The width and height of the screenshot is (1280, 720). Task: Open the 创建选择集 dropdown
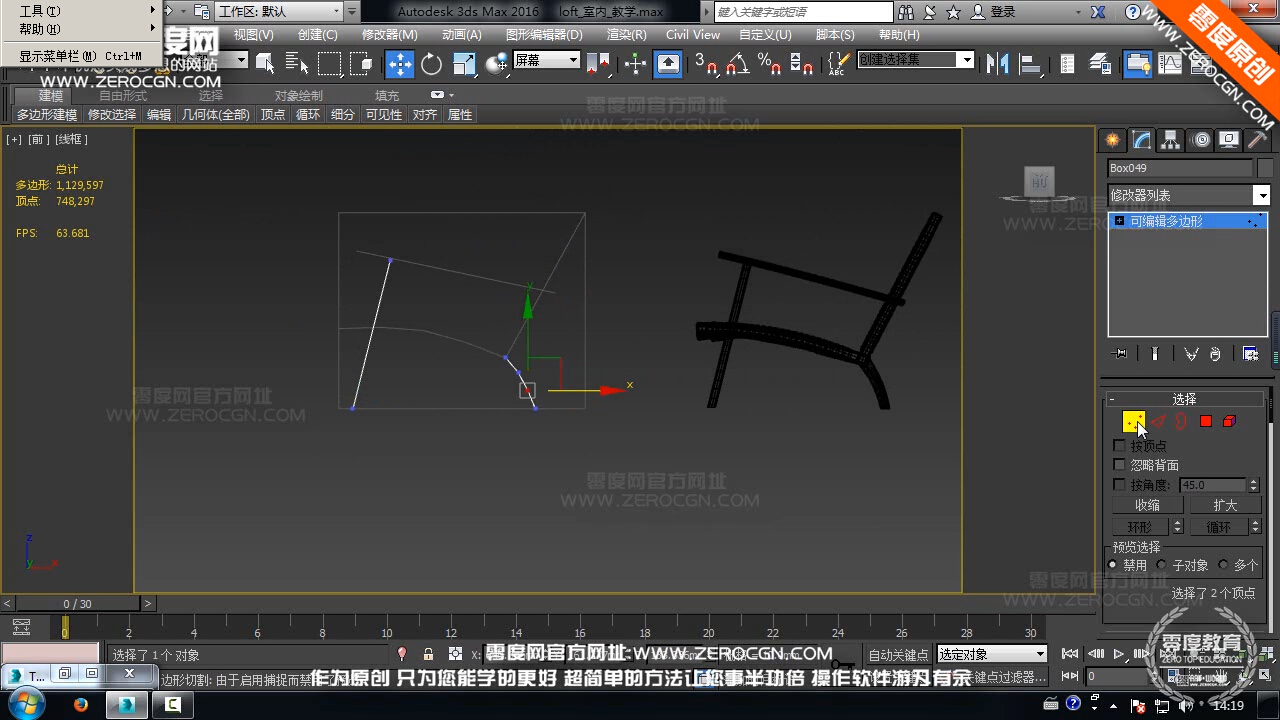[x=915, y=60]
